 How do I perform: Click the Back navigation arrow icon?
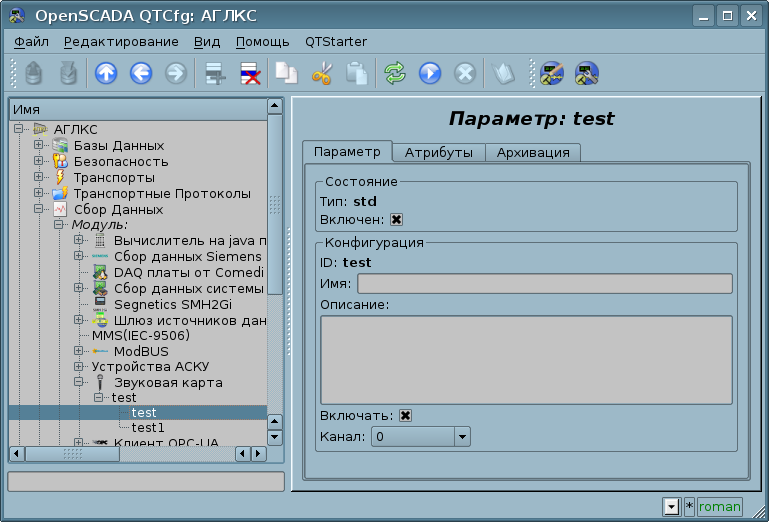[x=140, y=73]
